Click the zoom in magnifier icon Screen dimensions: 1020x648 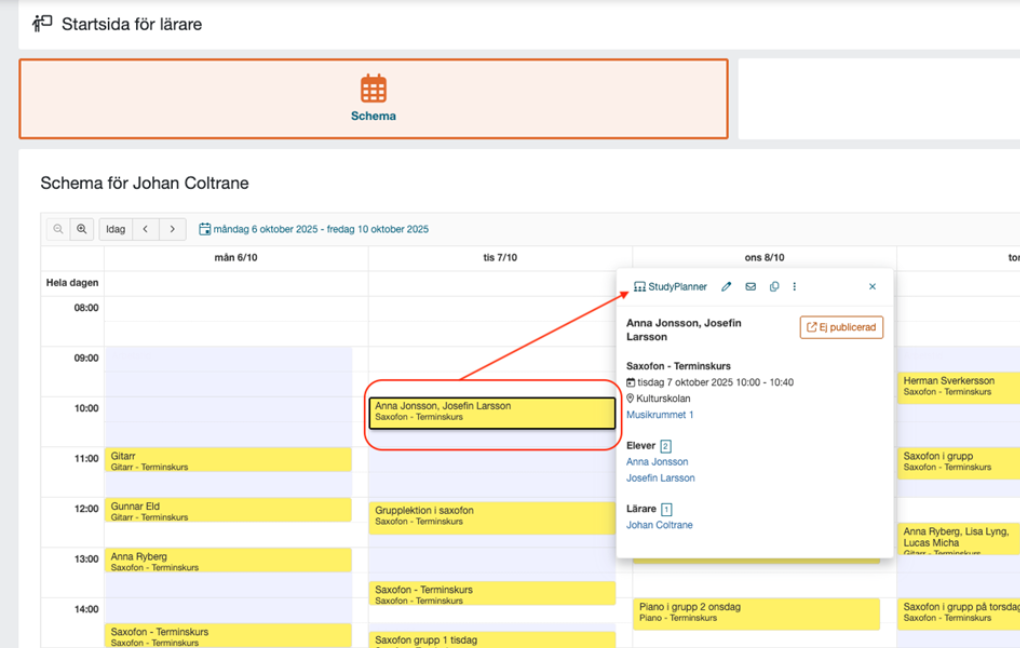(x=81, y=229)
